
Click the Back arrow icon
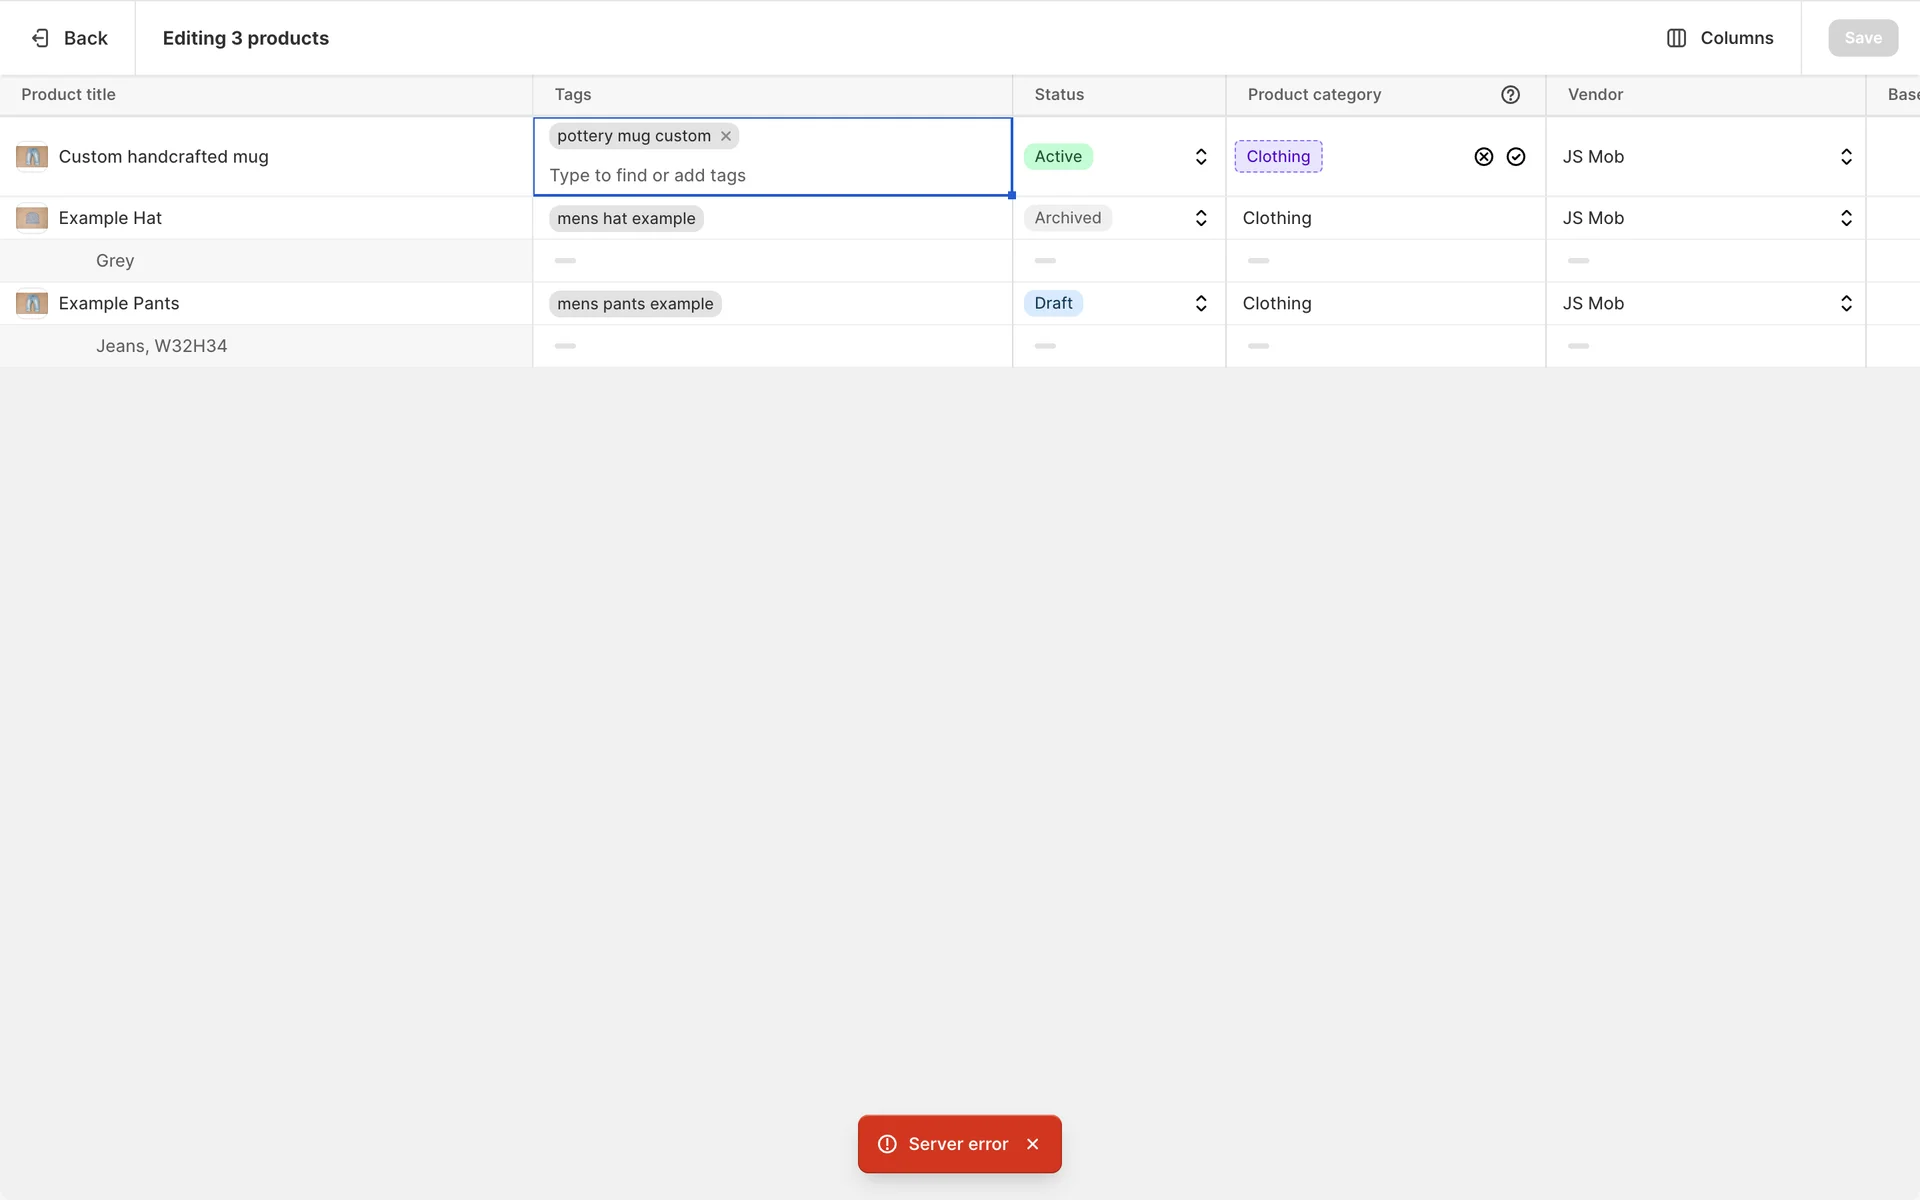(x=40, y=38)
